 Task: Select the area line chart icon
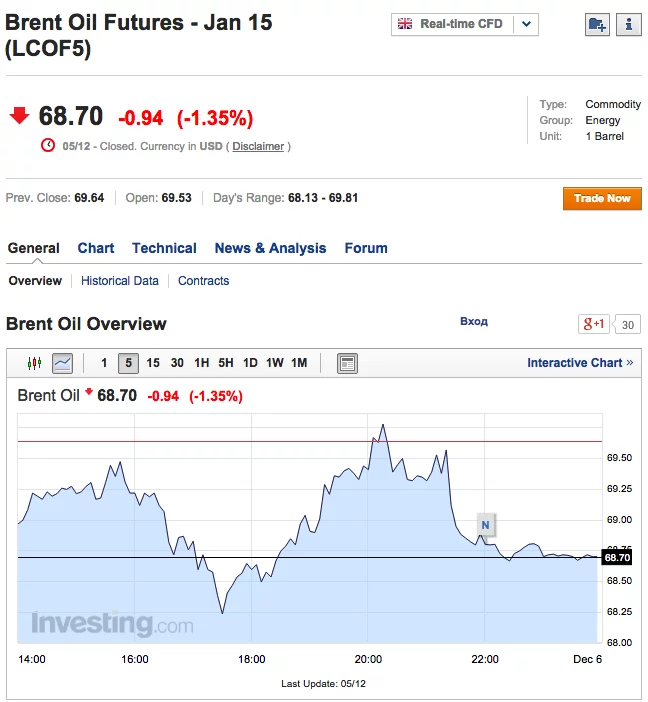62,363
